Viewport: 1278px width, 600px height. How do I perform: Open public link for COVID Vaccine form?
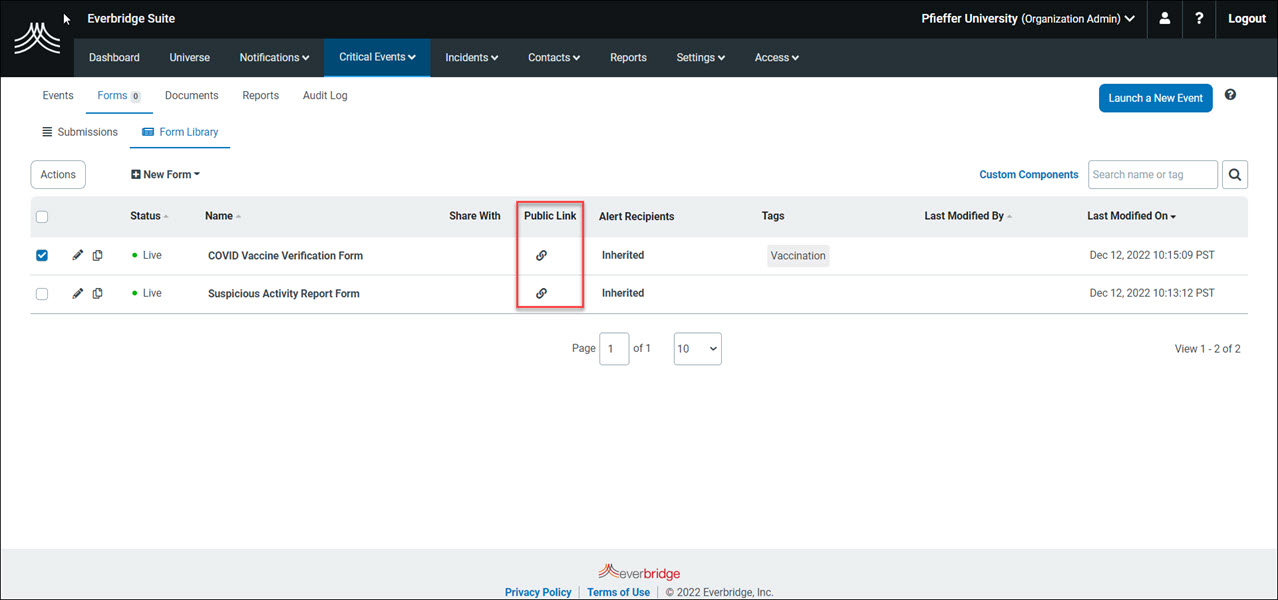coord(541,255)
